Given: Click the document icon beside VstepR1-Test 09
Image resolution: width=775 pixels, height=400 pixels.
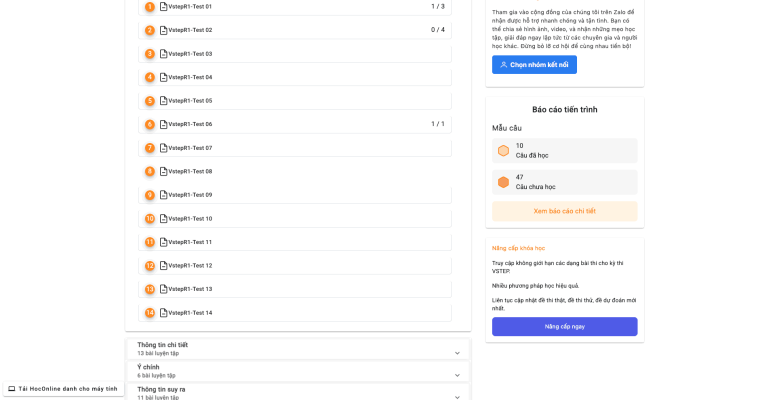Looking at the screenshot, I should (x=164, y=195).
